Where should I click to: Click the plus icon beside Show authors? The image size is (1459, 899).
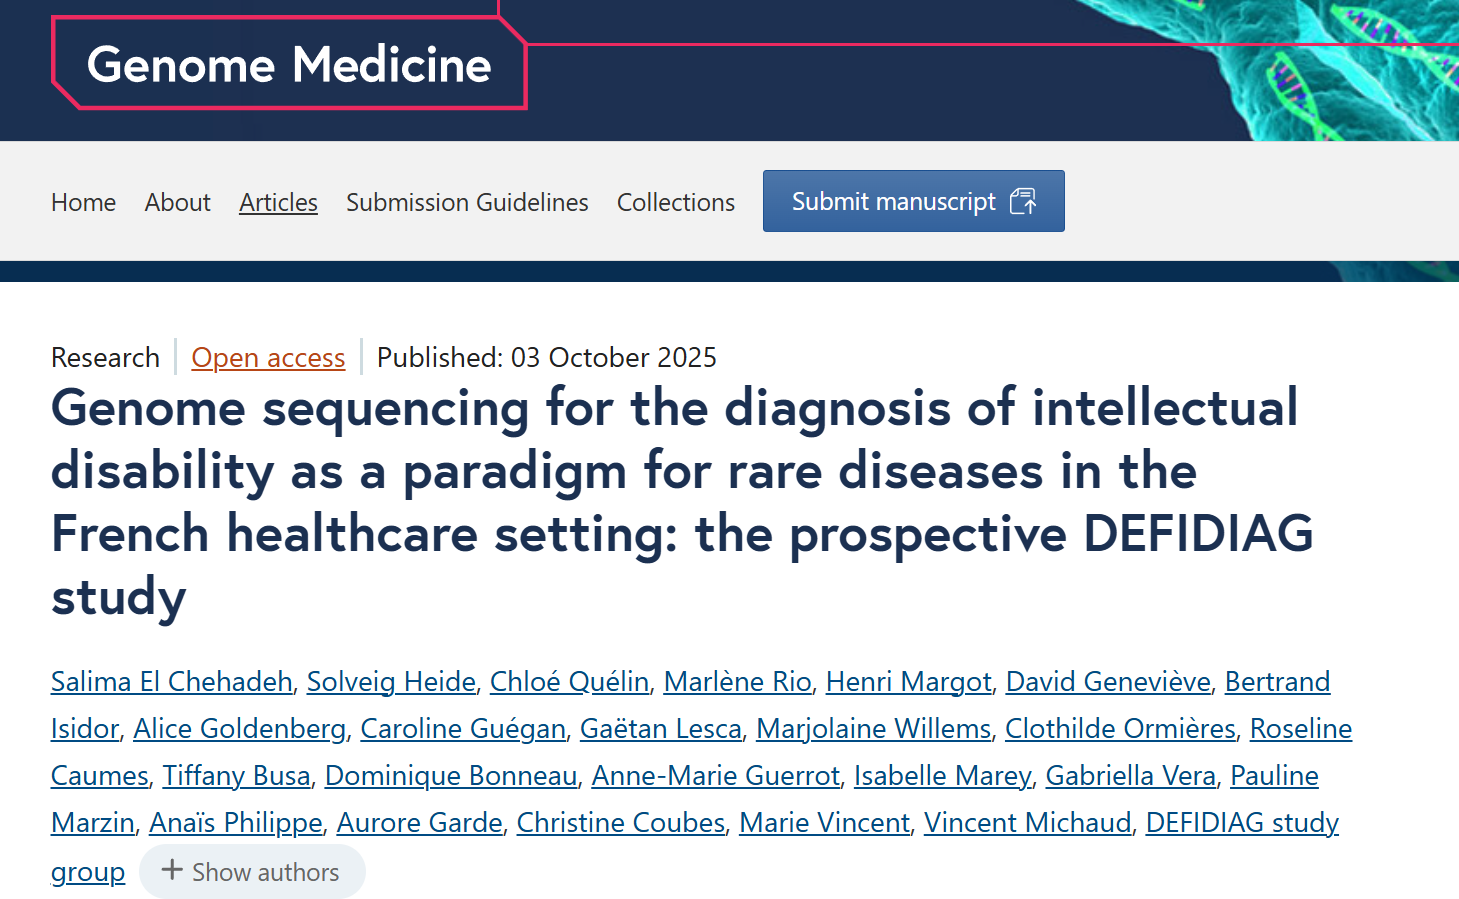(172, 871)
